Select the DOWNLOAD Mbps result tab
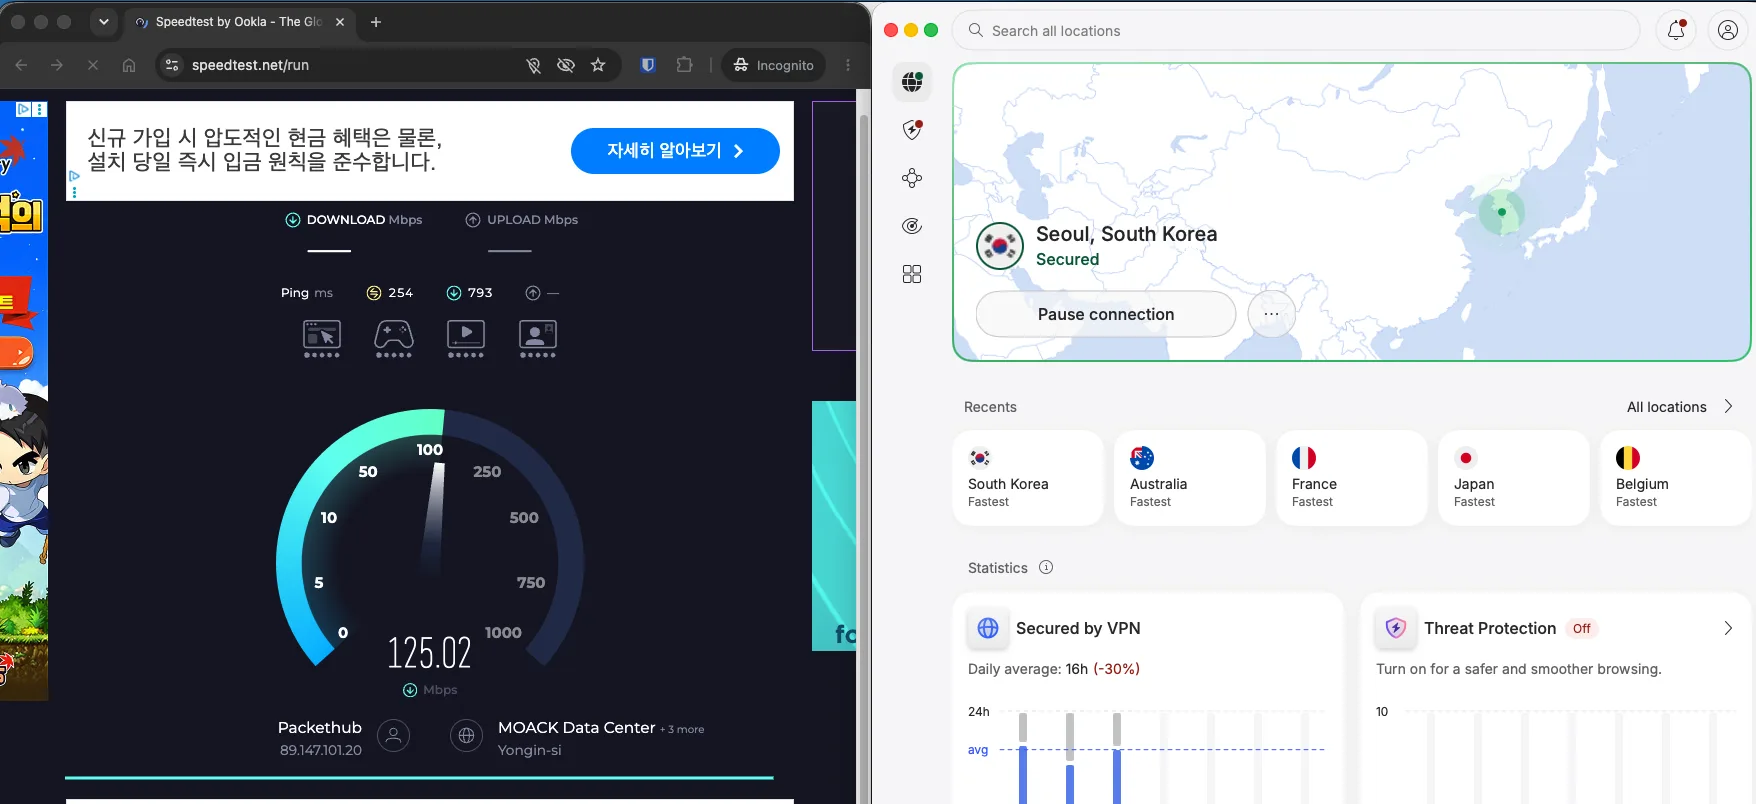The width and height of the screenshot is (1756, 804). coord(354,220)
